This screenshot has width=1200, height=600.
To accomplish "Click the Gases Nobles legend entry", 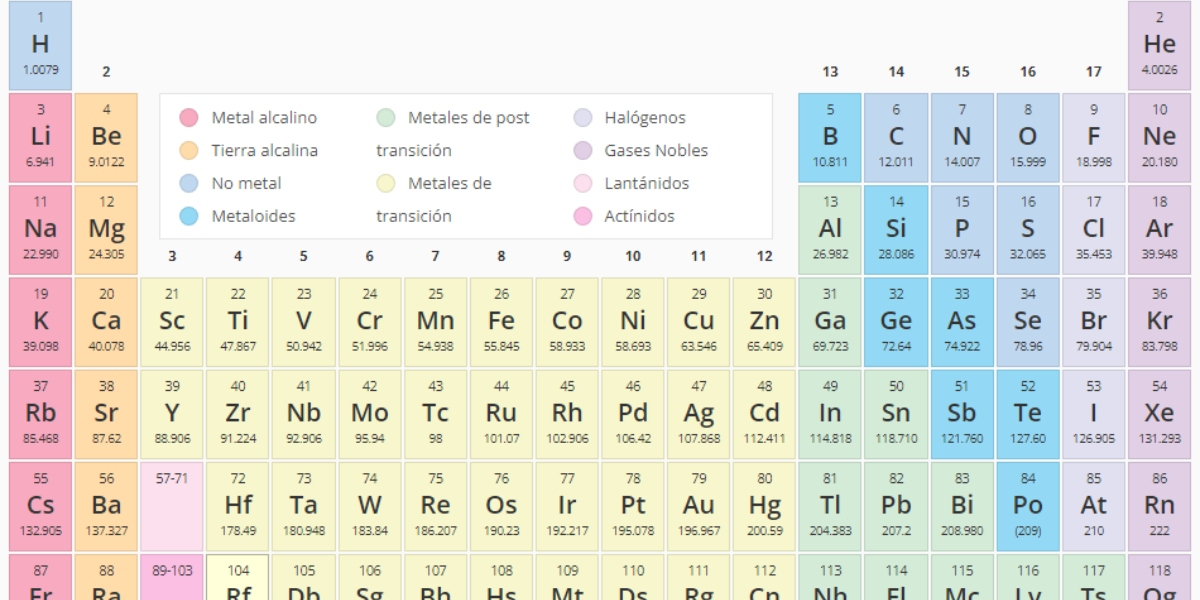I will point(655,151).
